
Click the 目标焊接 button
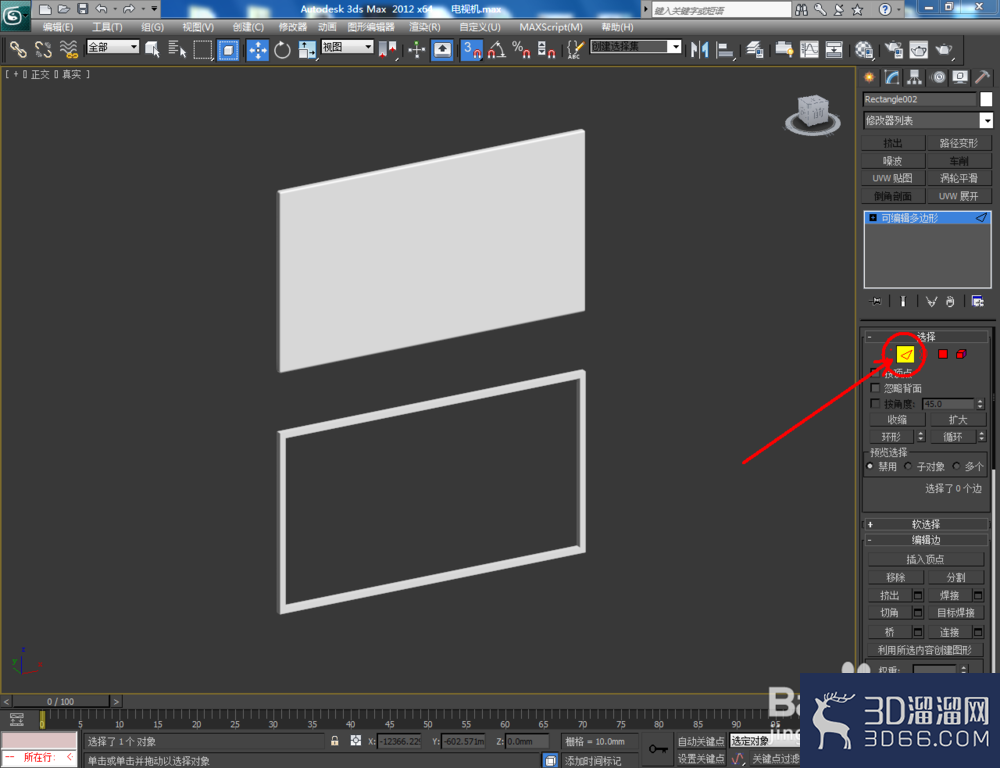955,612
